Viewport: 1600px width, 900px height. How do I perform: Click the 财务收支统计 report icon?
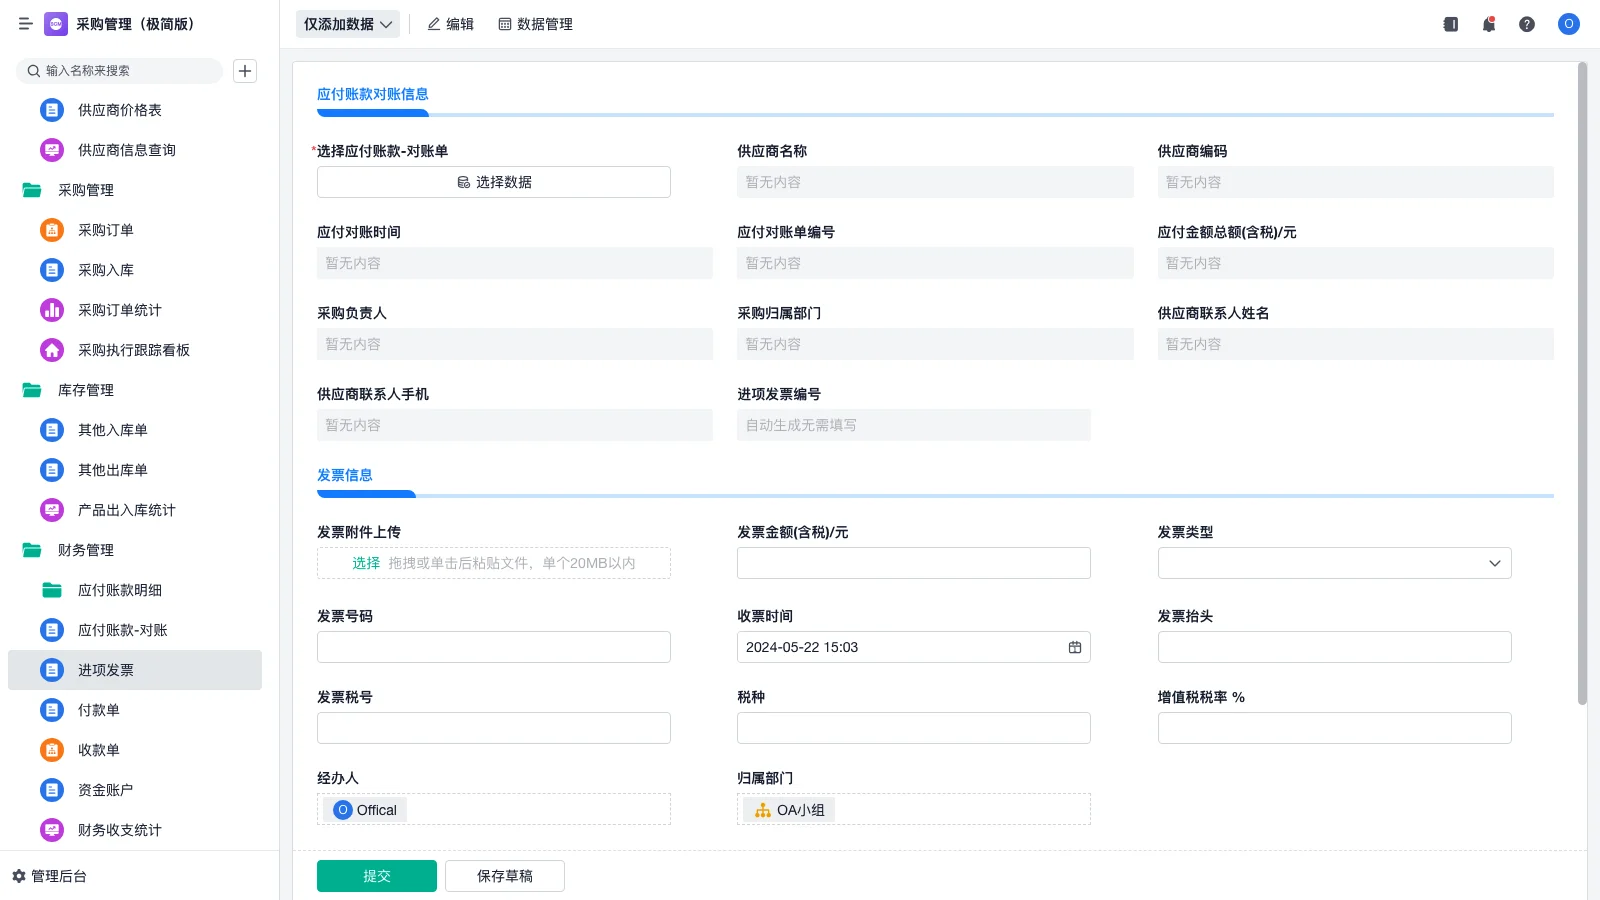52,830
